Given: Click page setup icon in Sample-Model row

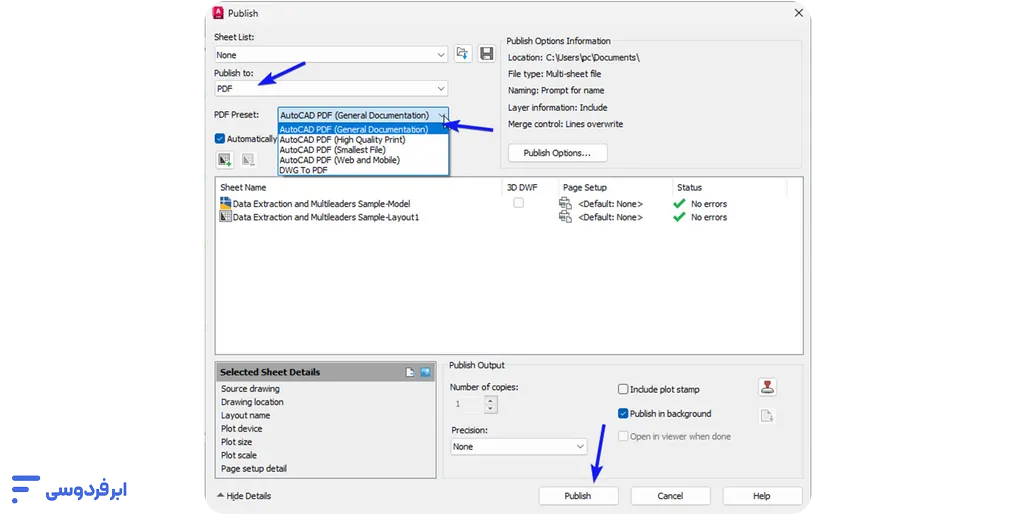Looking at the screenshot, I should click(x=565, y=203).
